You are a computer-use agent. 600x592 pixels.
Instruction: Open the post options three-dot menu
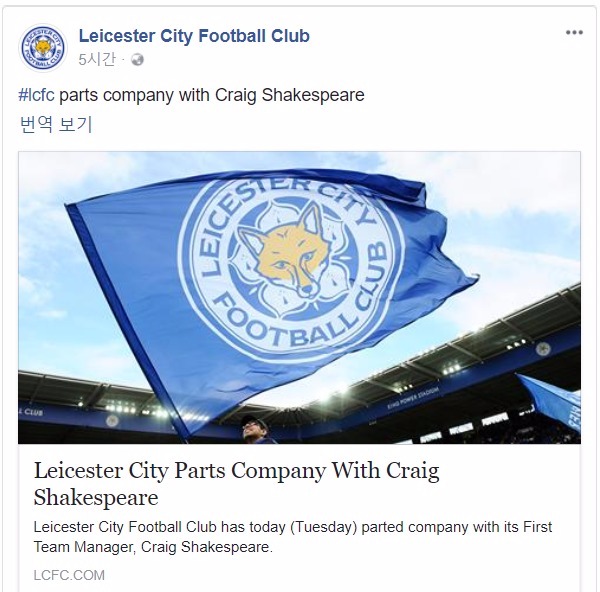coord(574,33)
